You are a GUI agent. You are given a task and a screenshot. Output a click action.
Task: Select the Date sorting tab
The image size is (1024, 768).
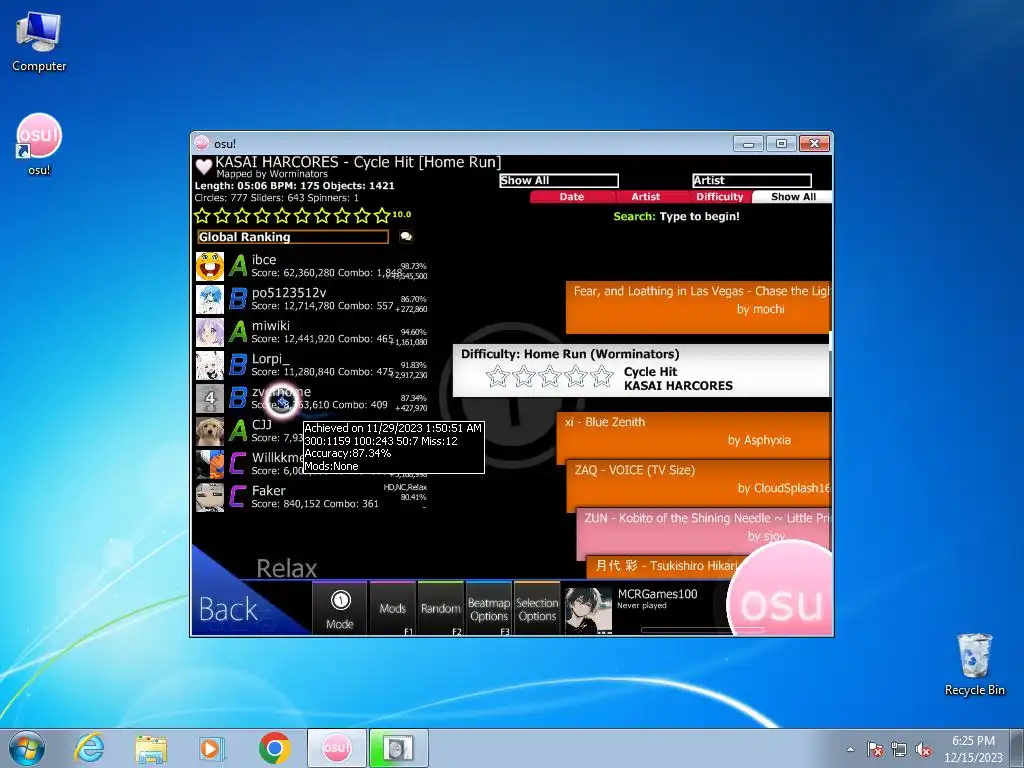point(572,197)
